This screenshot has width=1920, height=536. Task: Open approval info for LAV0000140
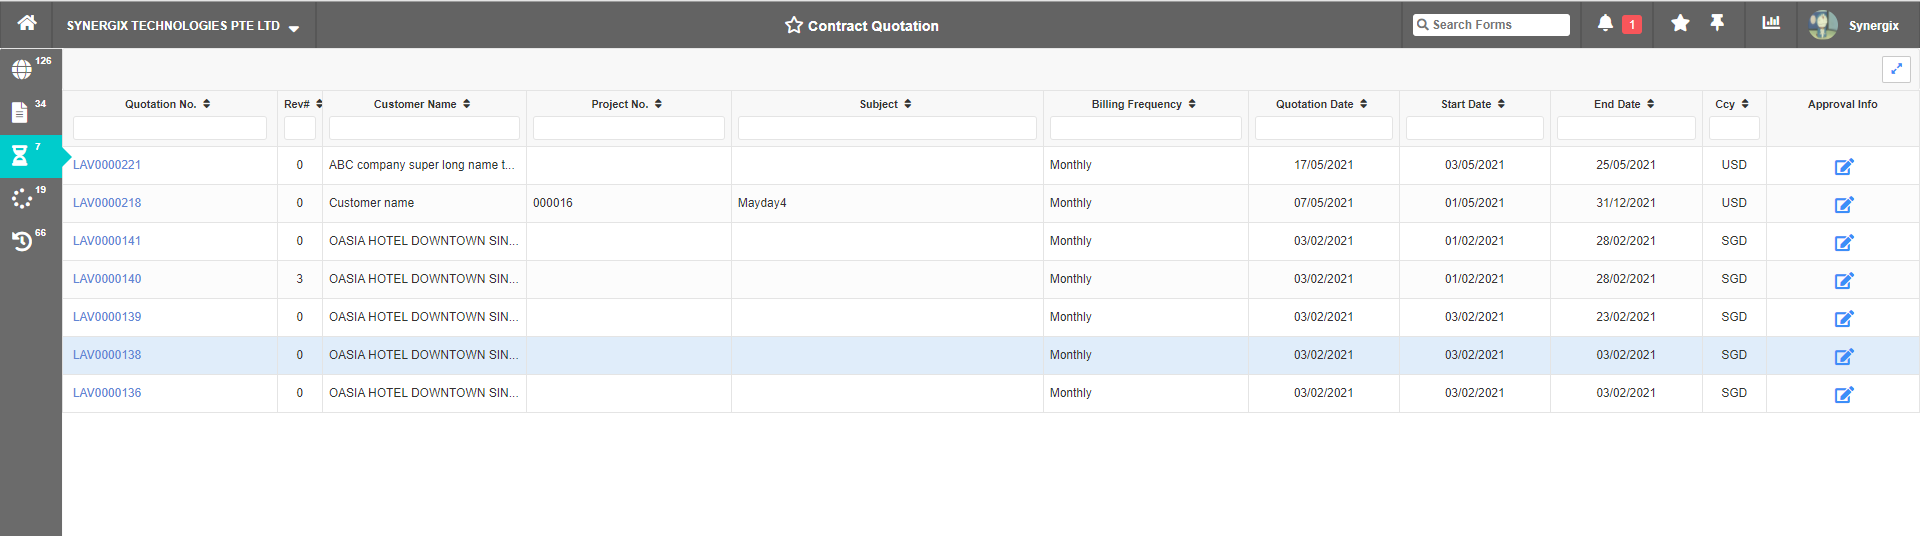1844,280
